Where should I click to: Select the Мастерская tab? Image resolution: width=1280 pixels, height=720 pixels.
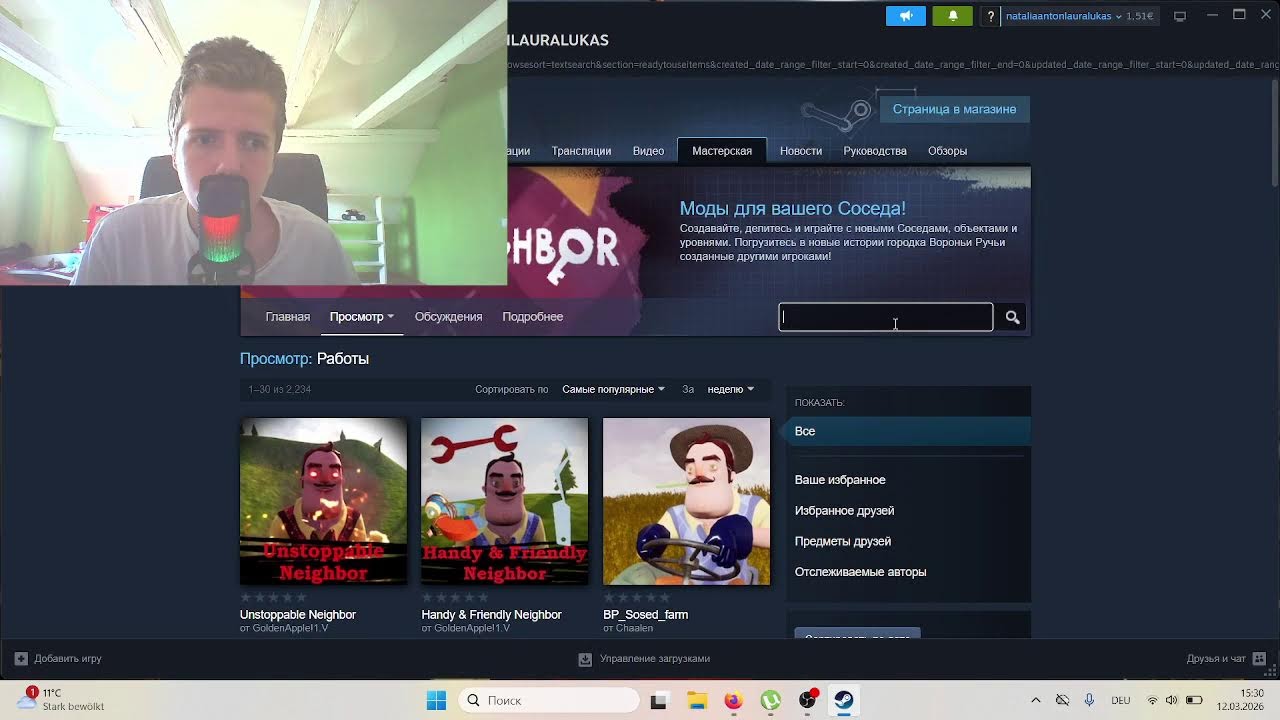pyautogui.click(x=722, y=151)
